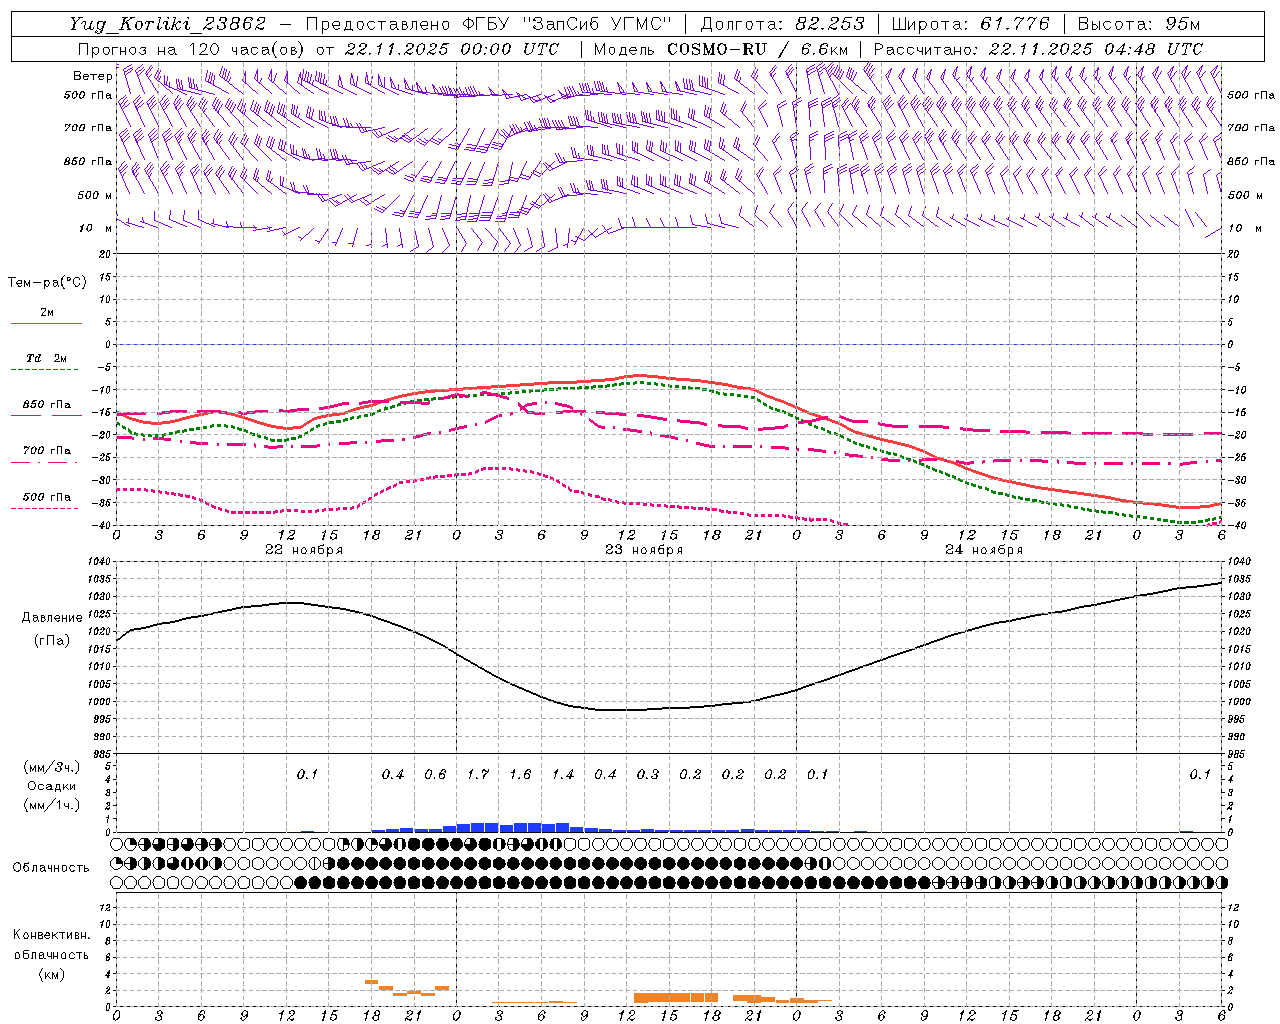Image resolution: width=1280 pixels, height=1024 pixels.
Task: Select the 23 ноября date label
Action: click(x=643, y=550)
